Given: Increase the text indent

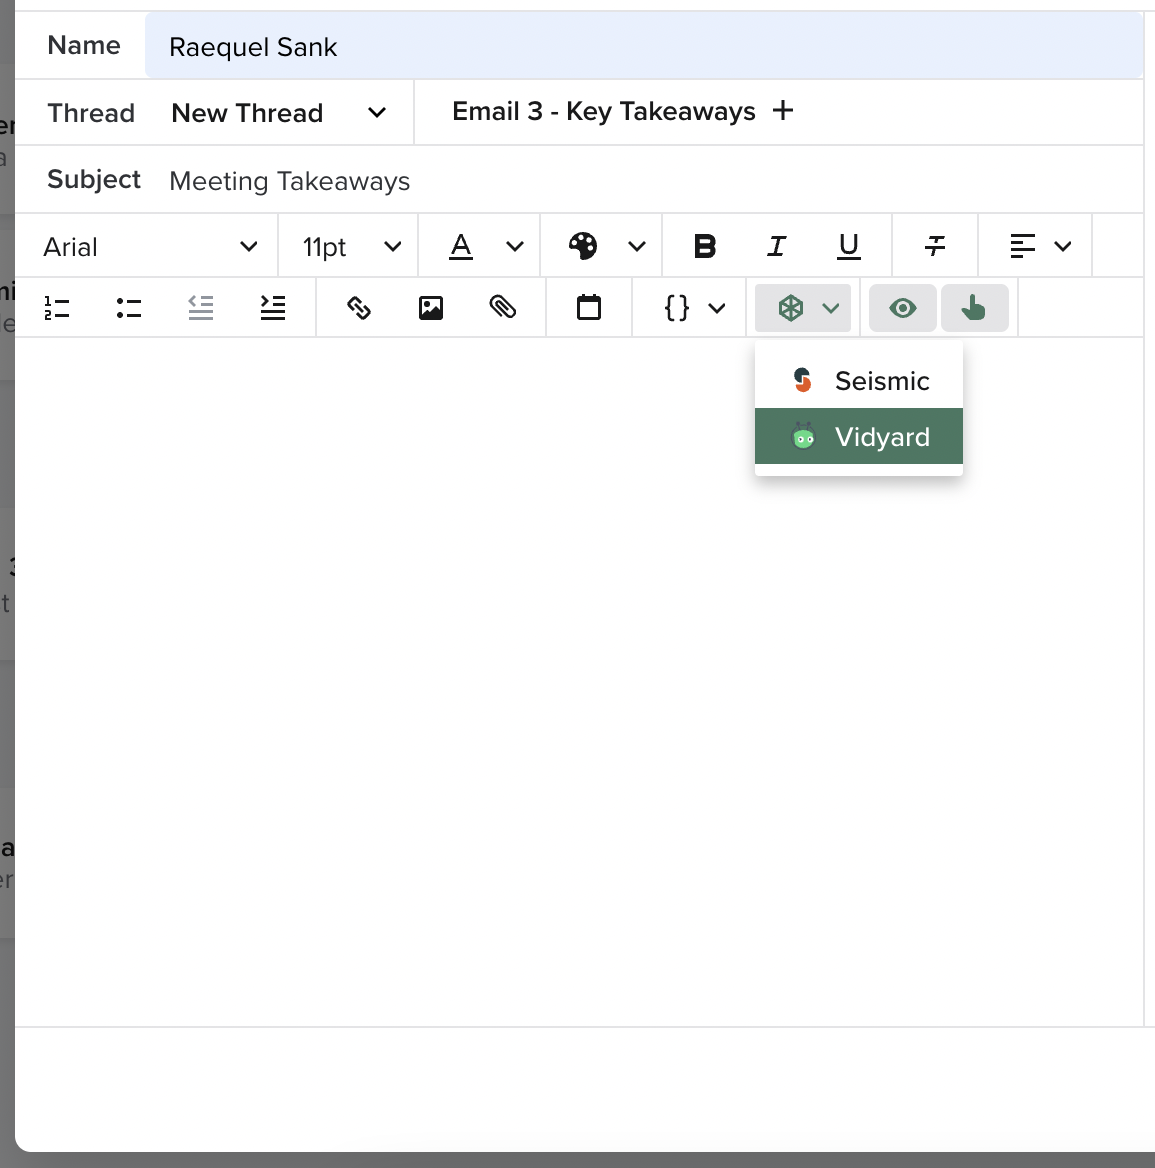Looking at the screenshot, I should point(272,308).
